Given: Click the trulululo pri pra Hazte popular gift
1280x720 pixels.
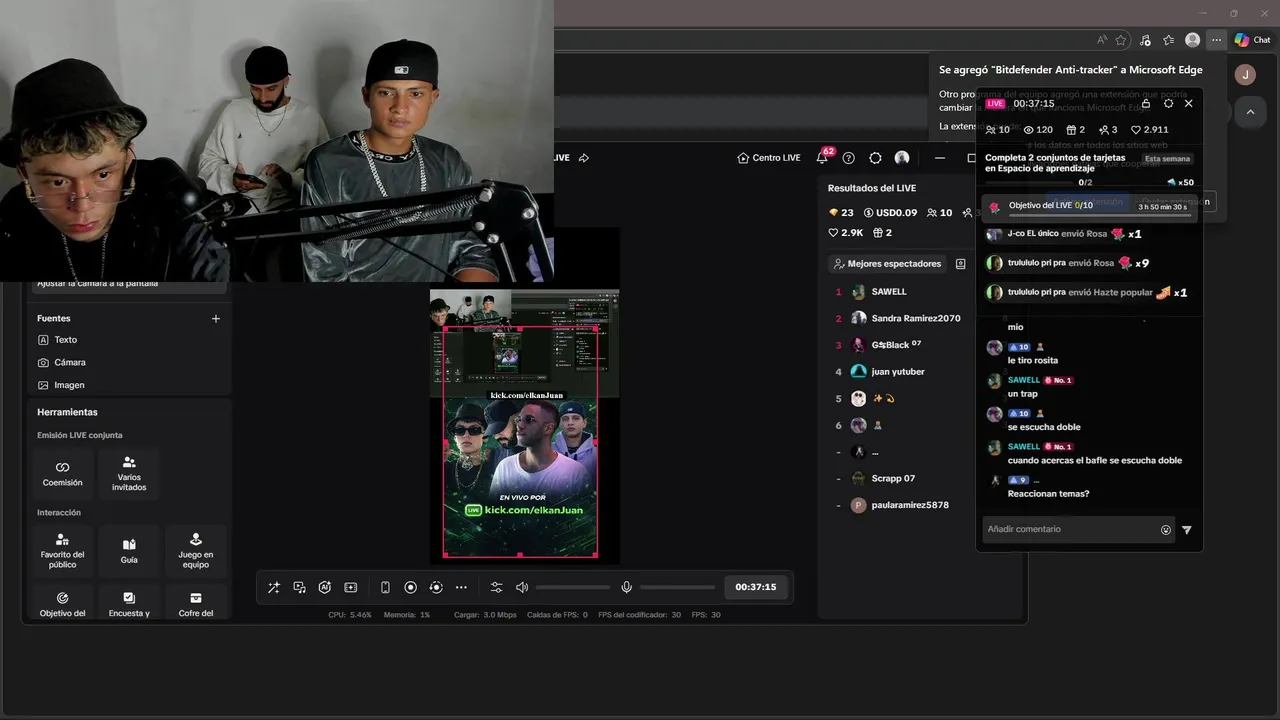Looking at the screenshot, I should point(1087,292).
